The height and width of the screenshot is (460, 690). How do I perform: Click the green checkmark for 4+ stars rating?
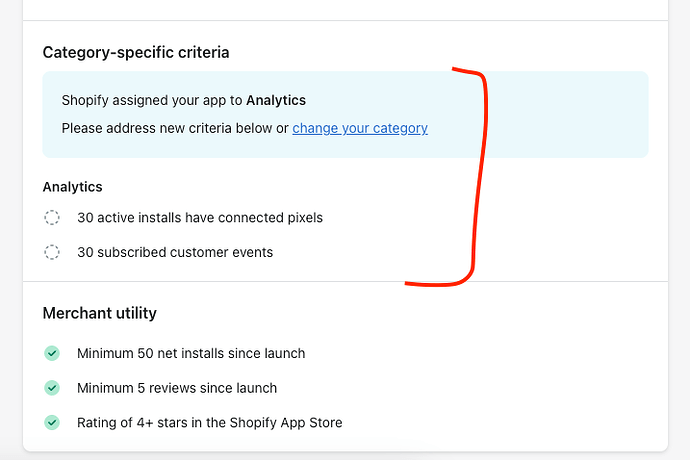52,422
